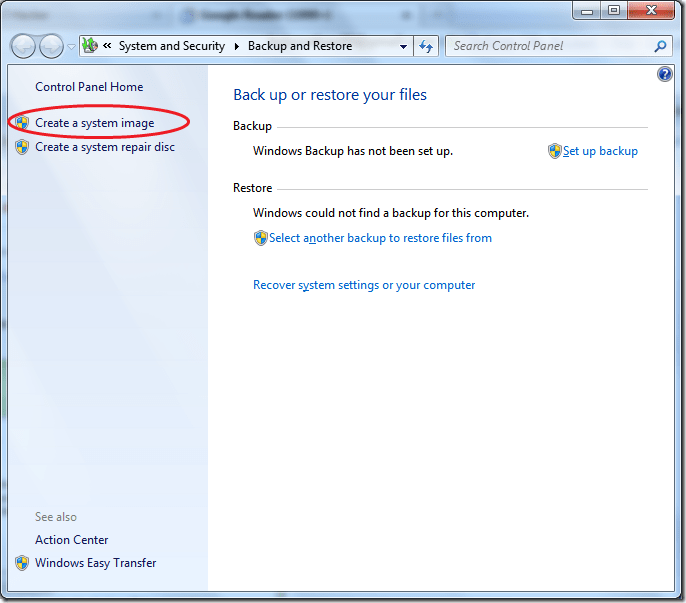Viewport: 686px width, 603px height.
Task: Click the Back navigation arrow button
Action: point(23,46)
